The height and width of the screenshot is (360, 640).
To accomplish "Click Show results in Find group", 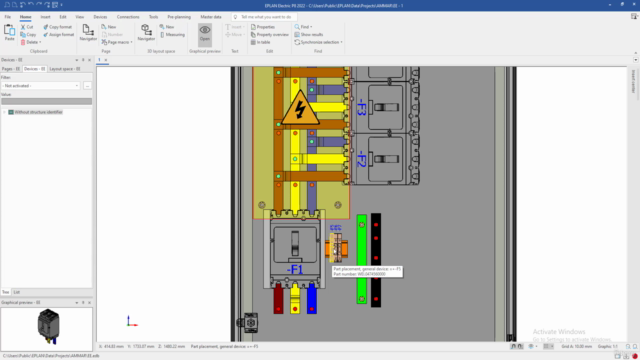I will click(x=309, y=35).
